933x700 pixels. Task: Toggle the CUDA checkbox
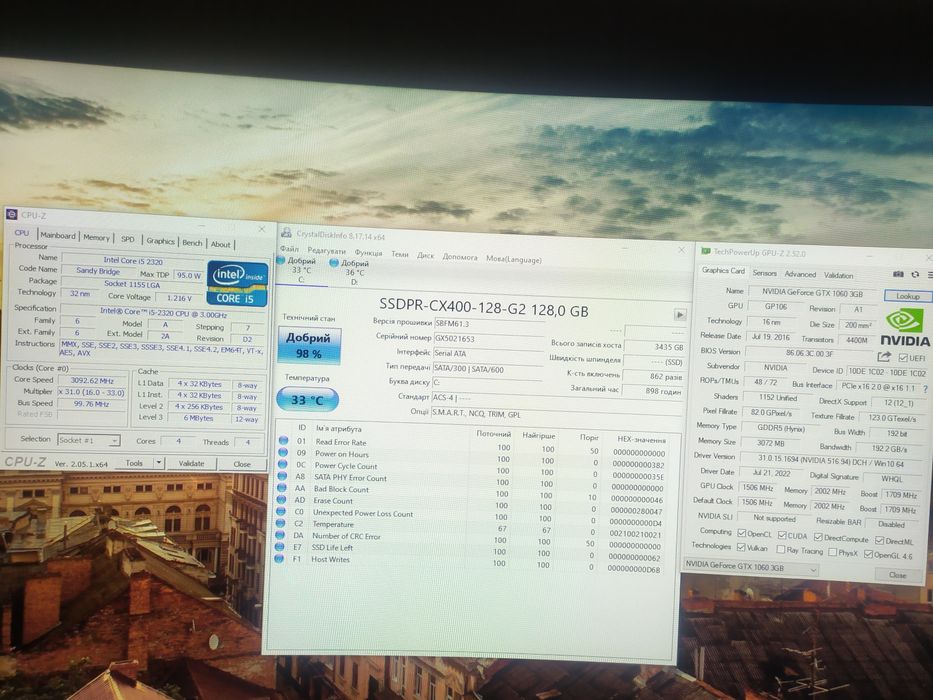(x=782, y=535)
